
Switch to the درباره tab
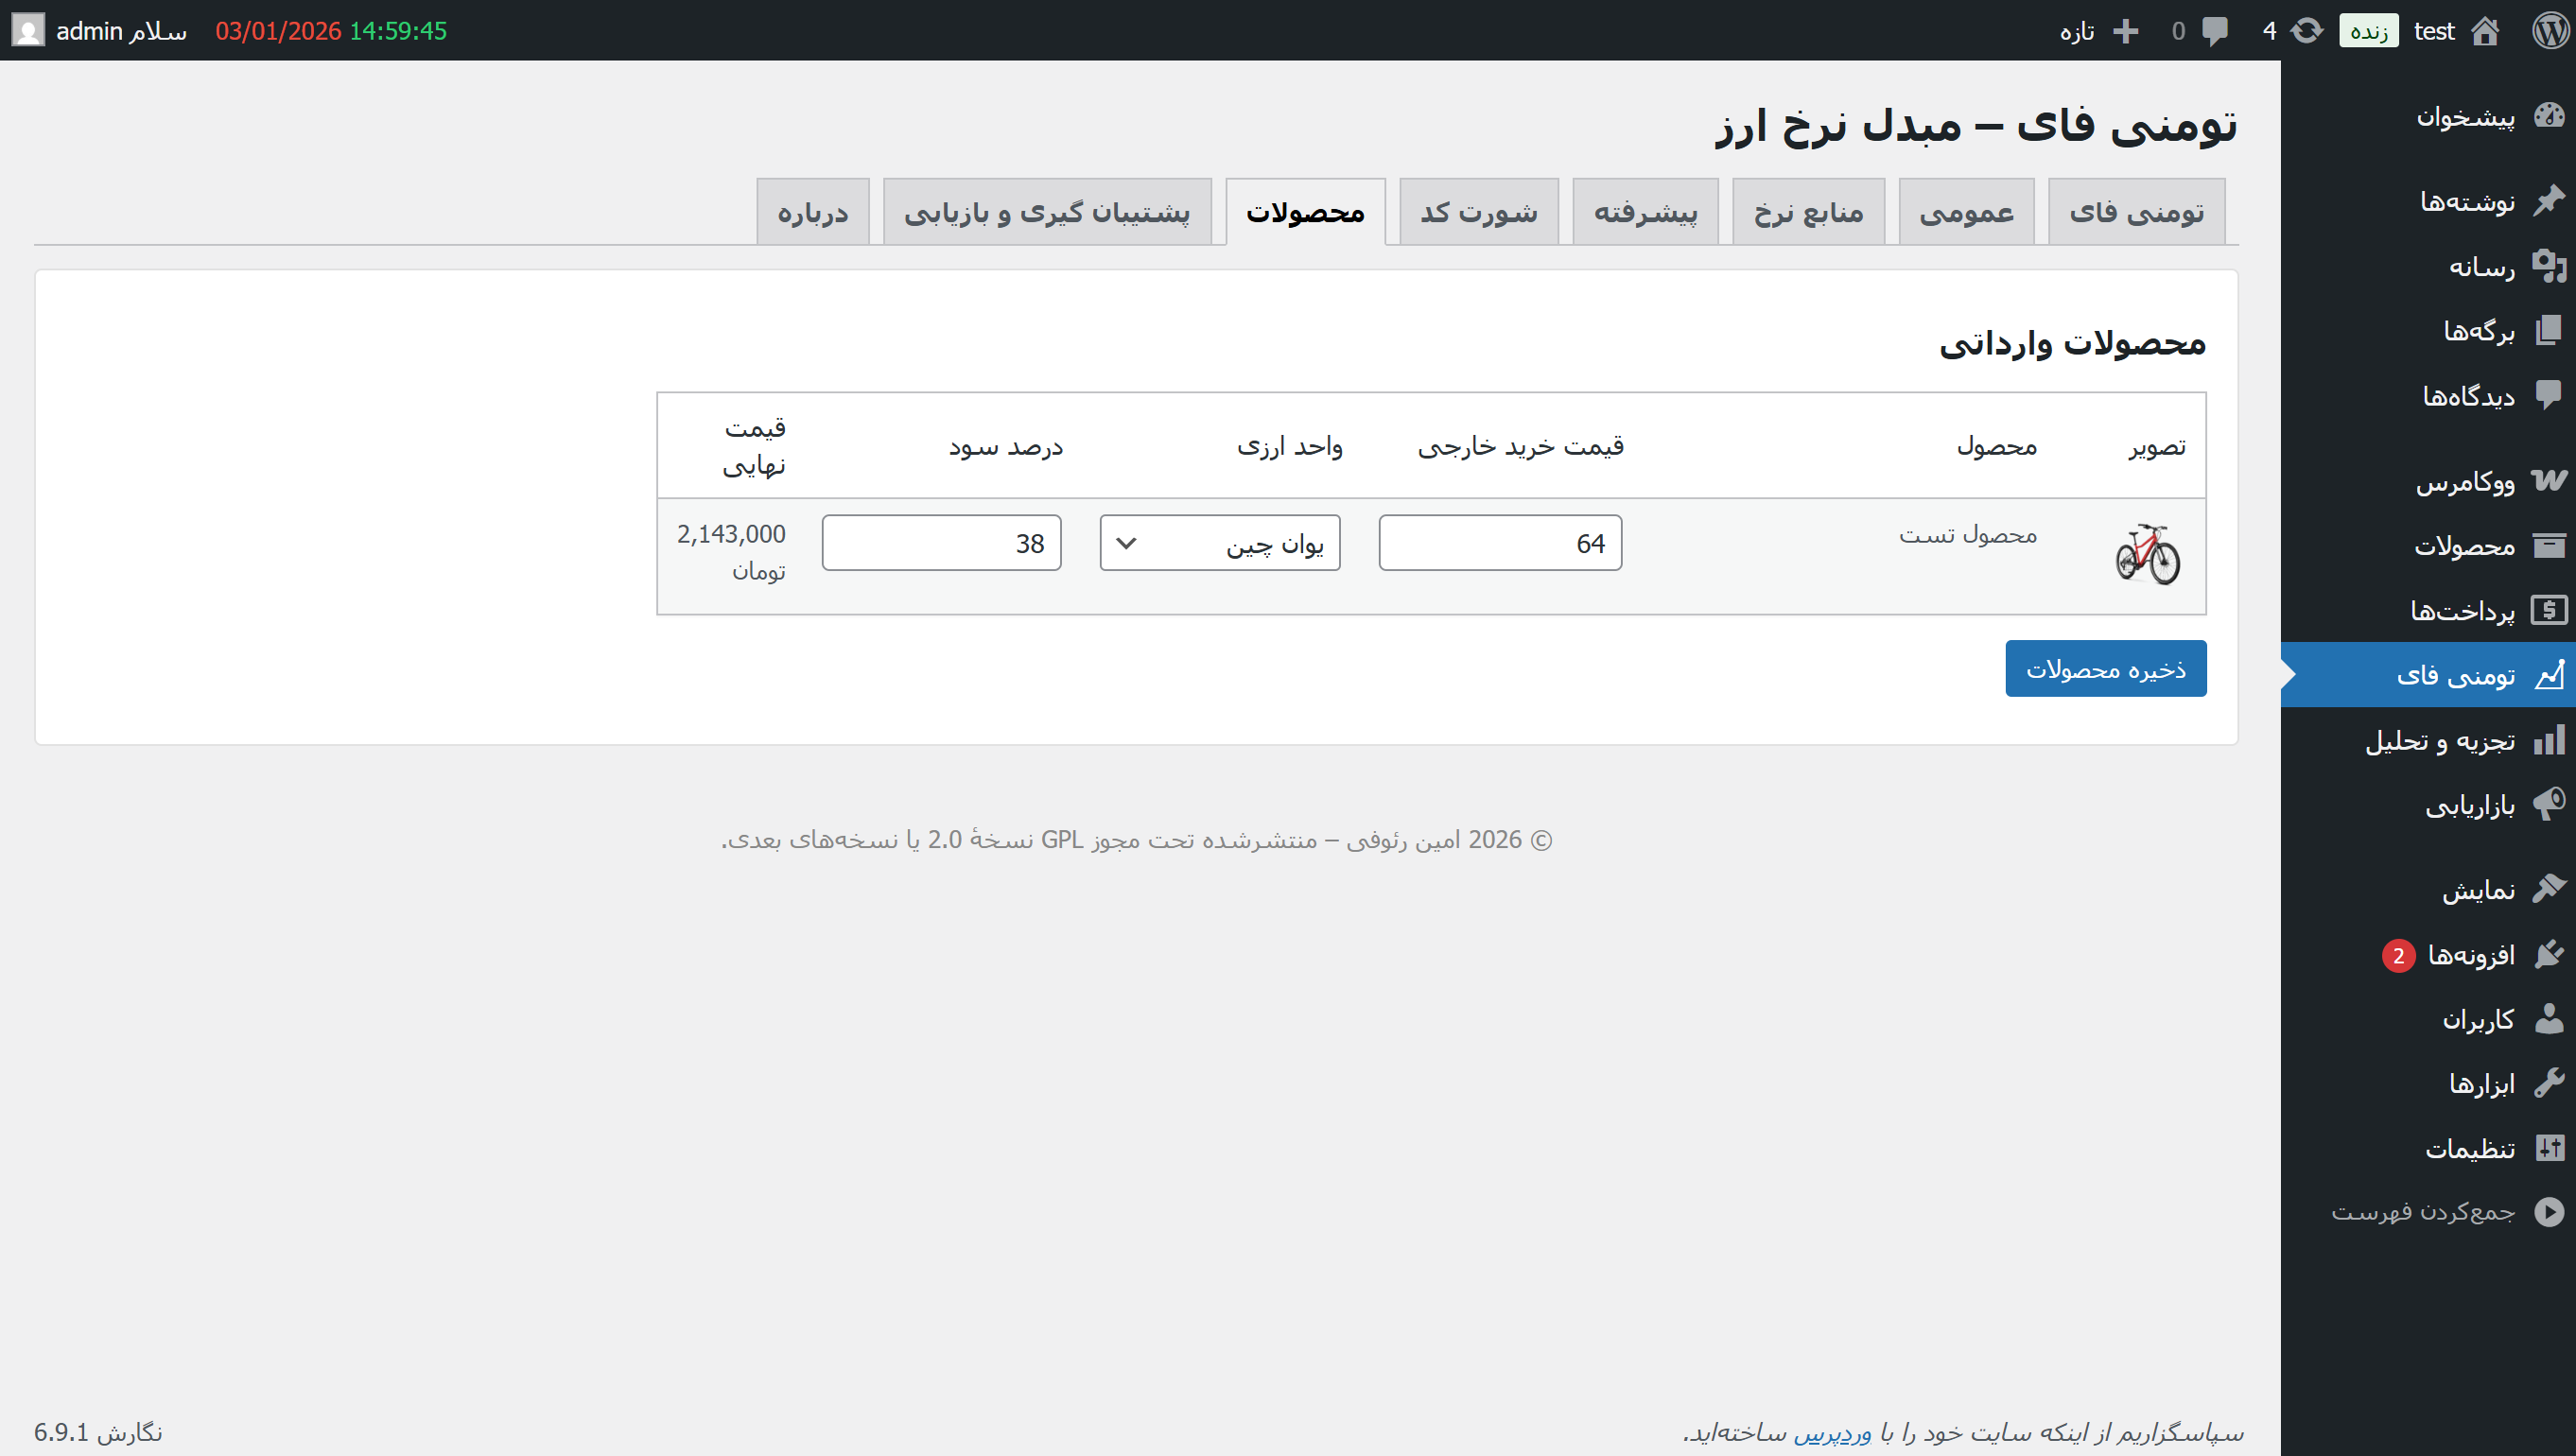[x=812, y=211]
